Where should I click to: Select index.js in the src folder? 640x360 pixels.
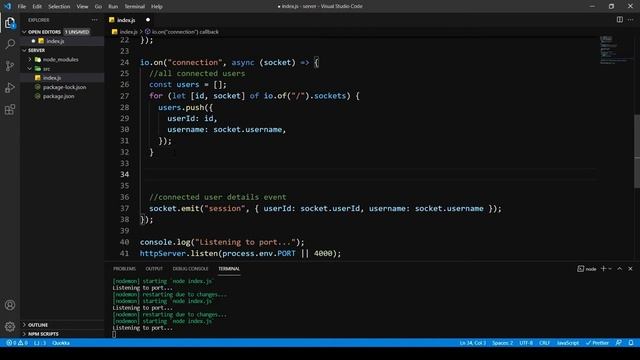(52, 78)
